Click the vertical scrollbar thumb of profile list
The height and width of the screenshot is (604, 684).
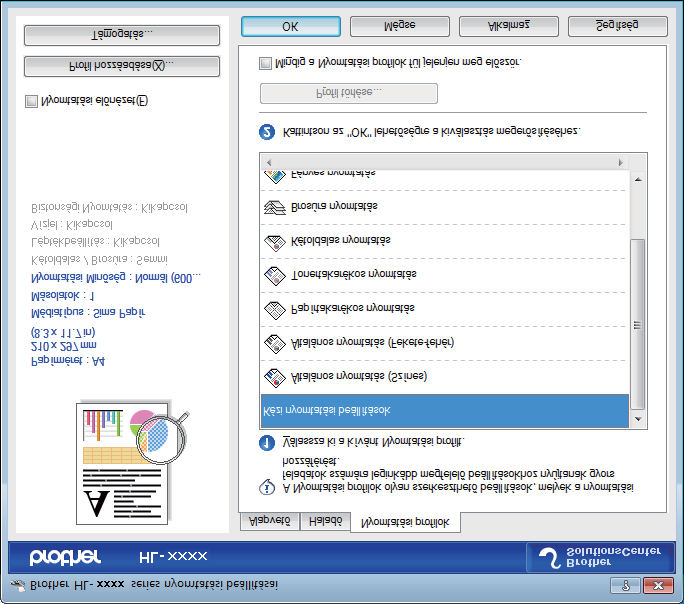(x=638, y=324)
